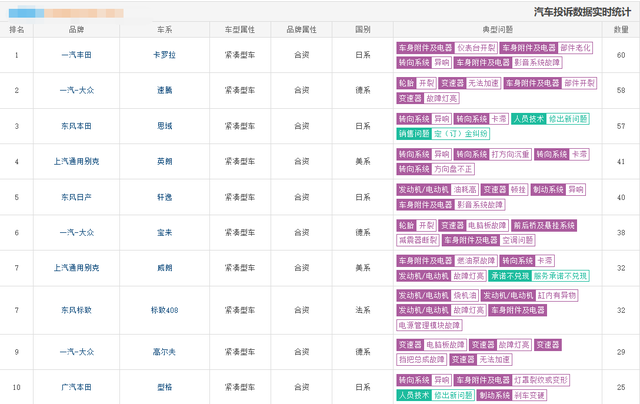The width and height of the screenshot is (640, 404).
Task: Open the 广汽本田 brand link
Action: click(x=76, y=387)
